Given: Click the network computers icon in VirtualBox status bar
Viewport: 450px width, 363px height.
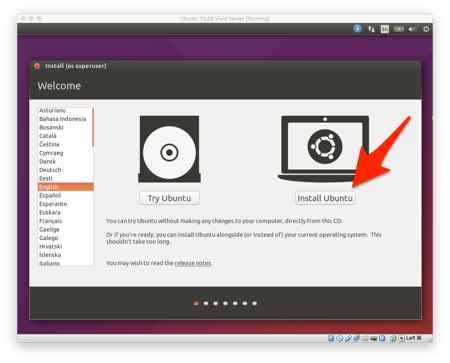Looking at the screenshot, I should pos(357,338).
